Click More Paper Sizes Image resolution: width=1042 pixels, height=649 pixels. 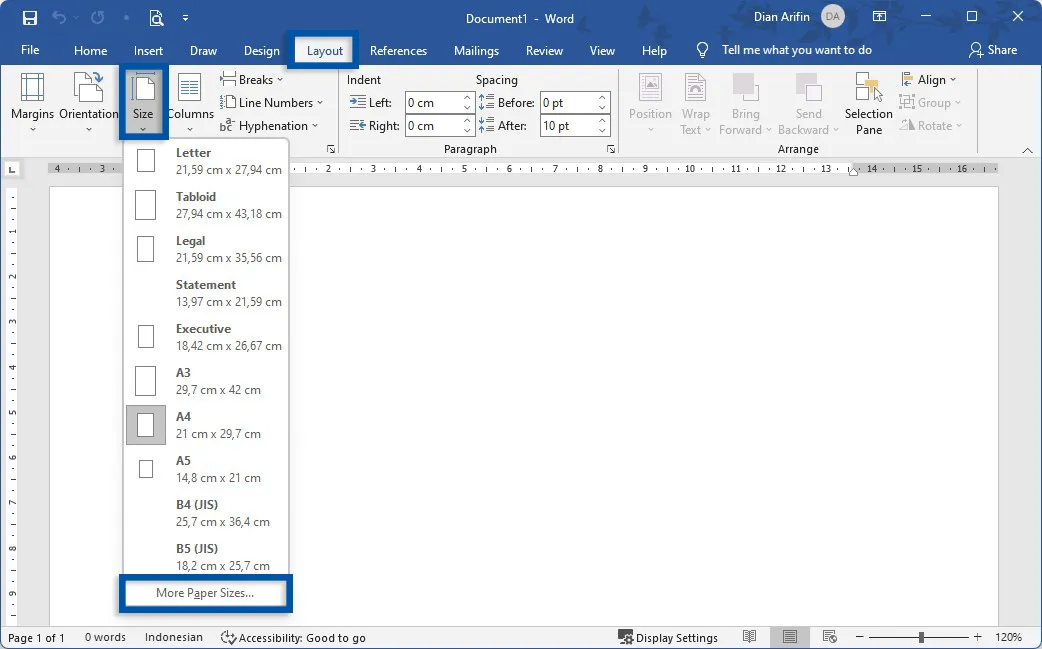point(205,593)
